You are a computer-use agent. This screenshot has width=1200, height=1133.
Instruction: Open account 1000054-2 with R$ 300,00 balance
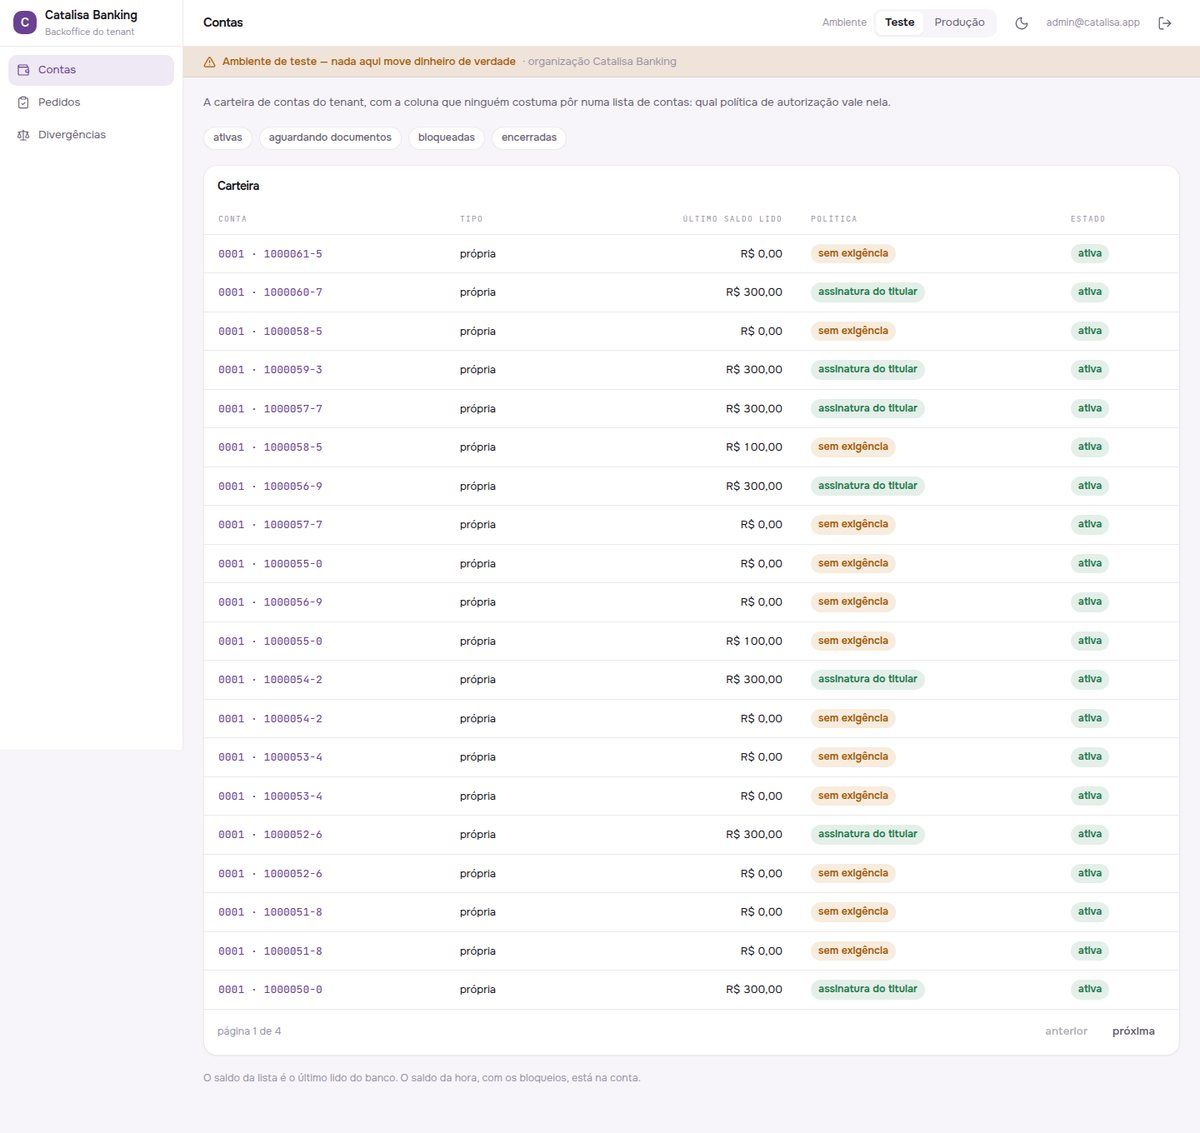[270, 680]
